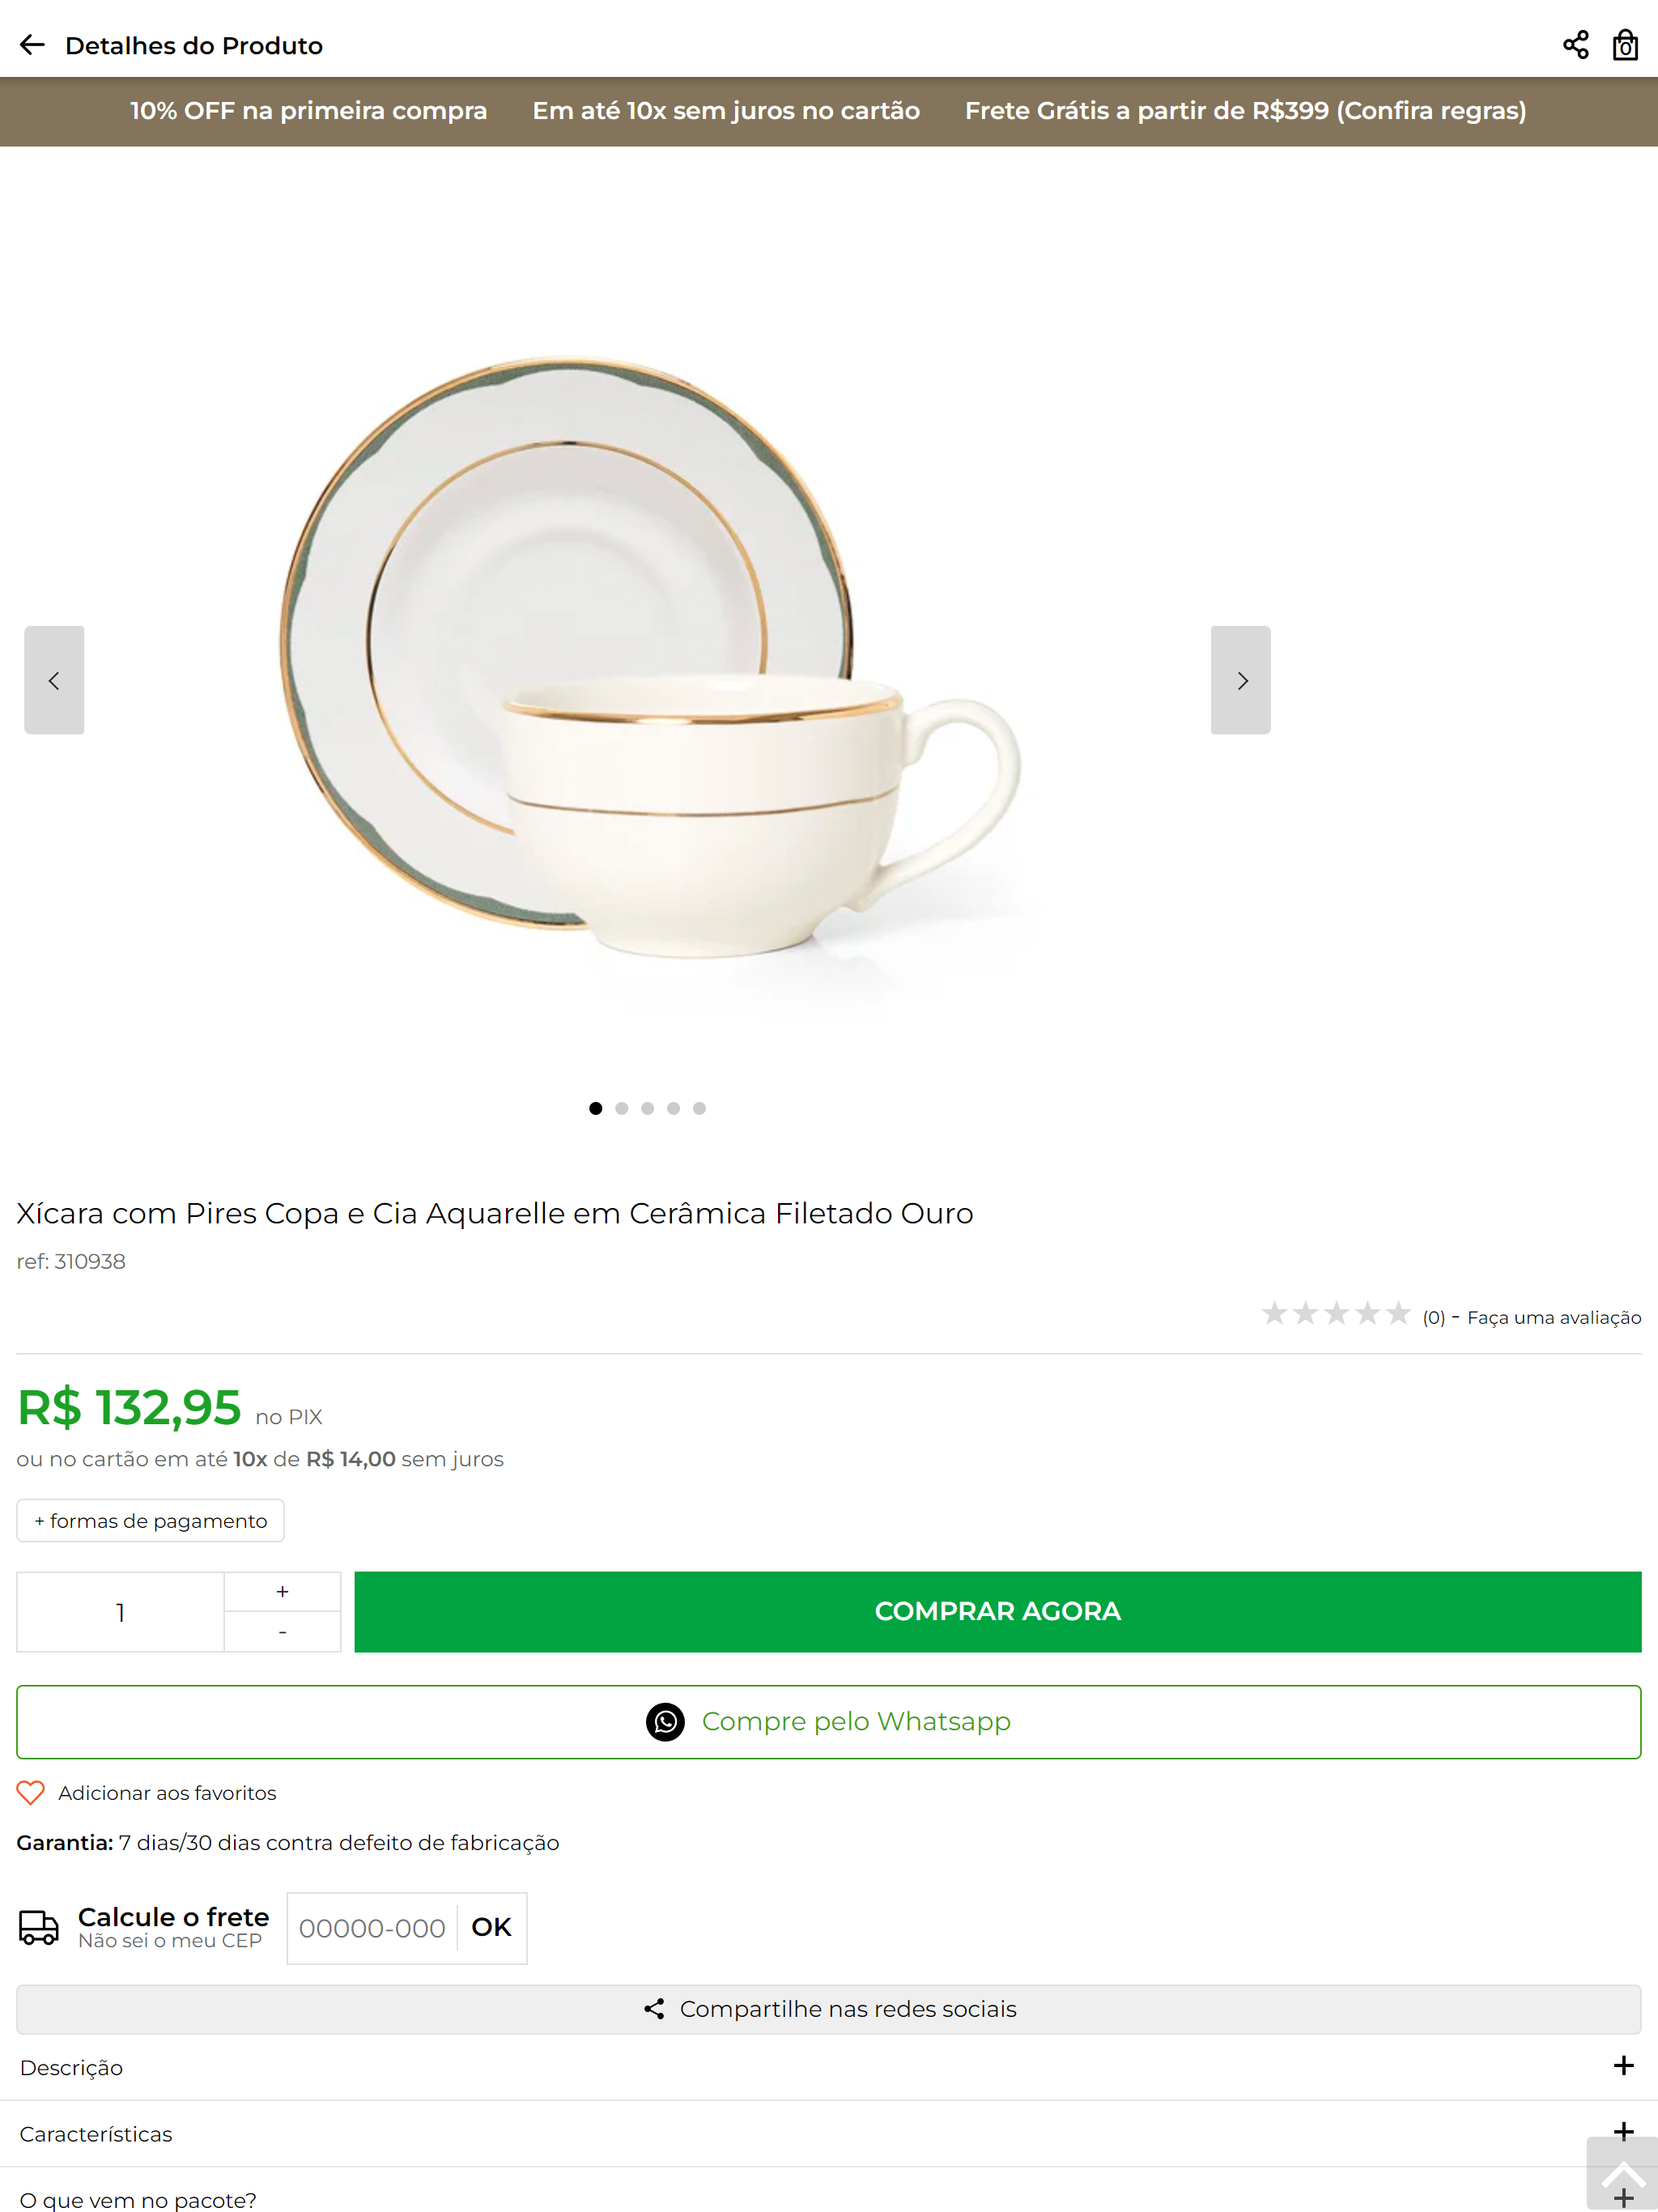Image resolution: width=1658 pixels, height=2212 pixels.
Task: Click the heart favorites icon
Action: click(31, 1793)
